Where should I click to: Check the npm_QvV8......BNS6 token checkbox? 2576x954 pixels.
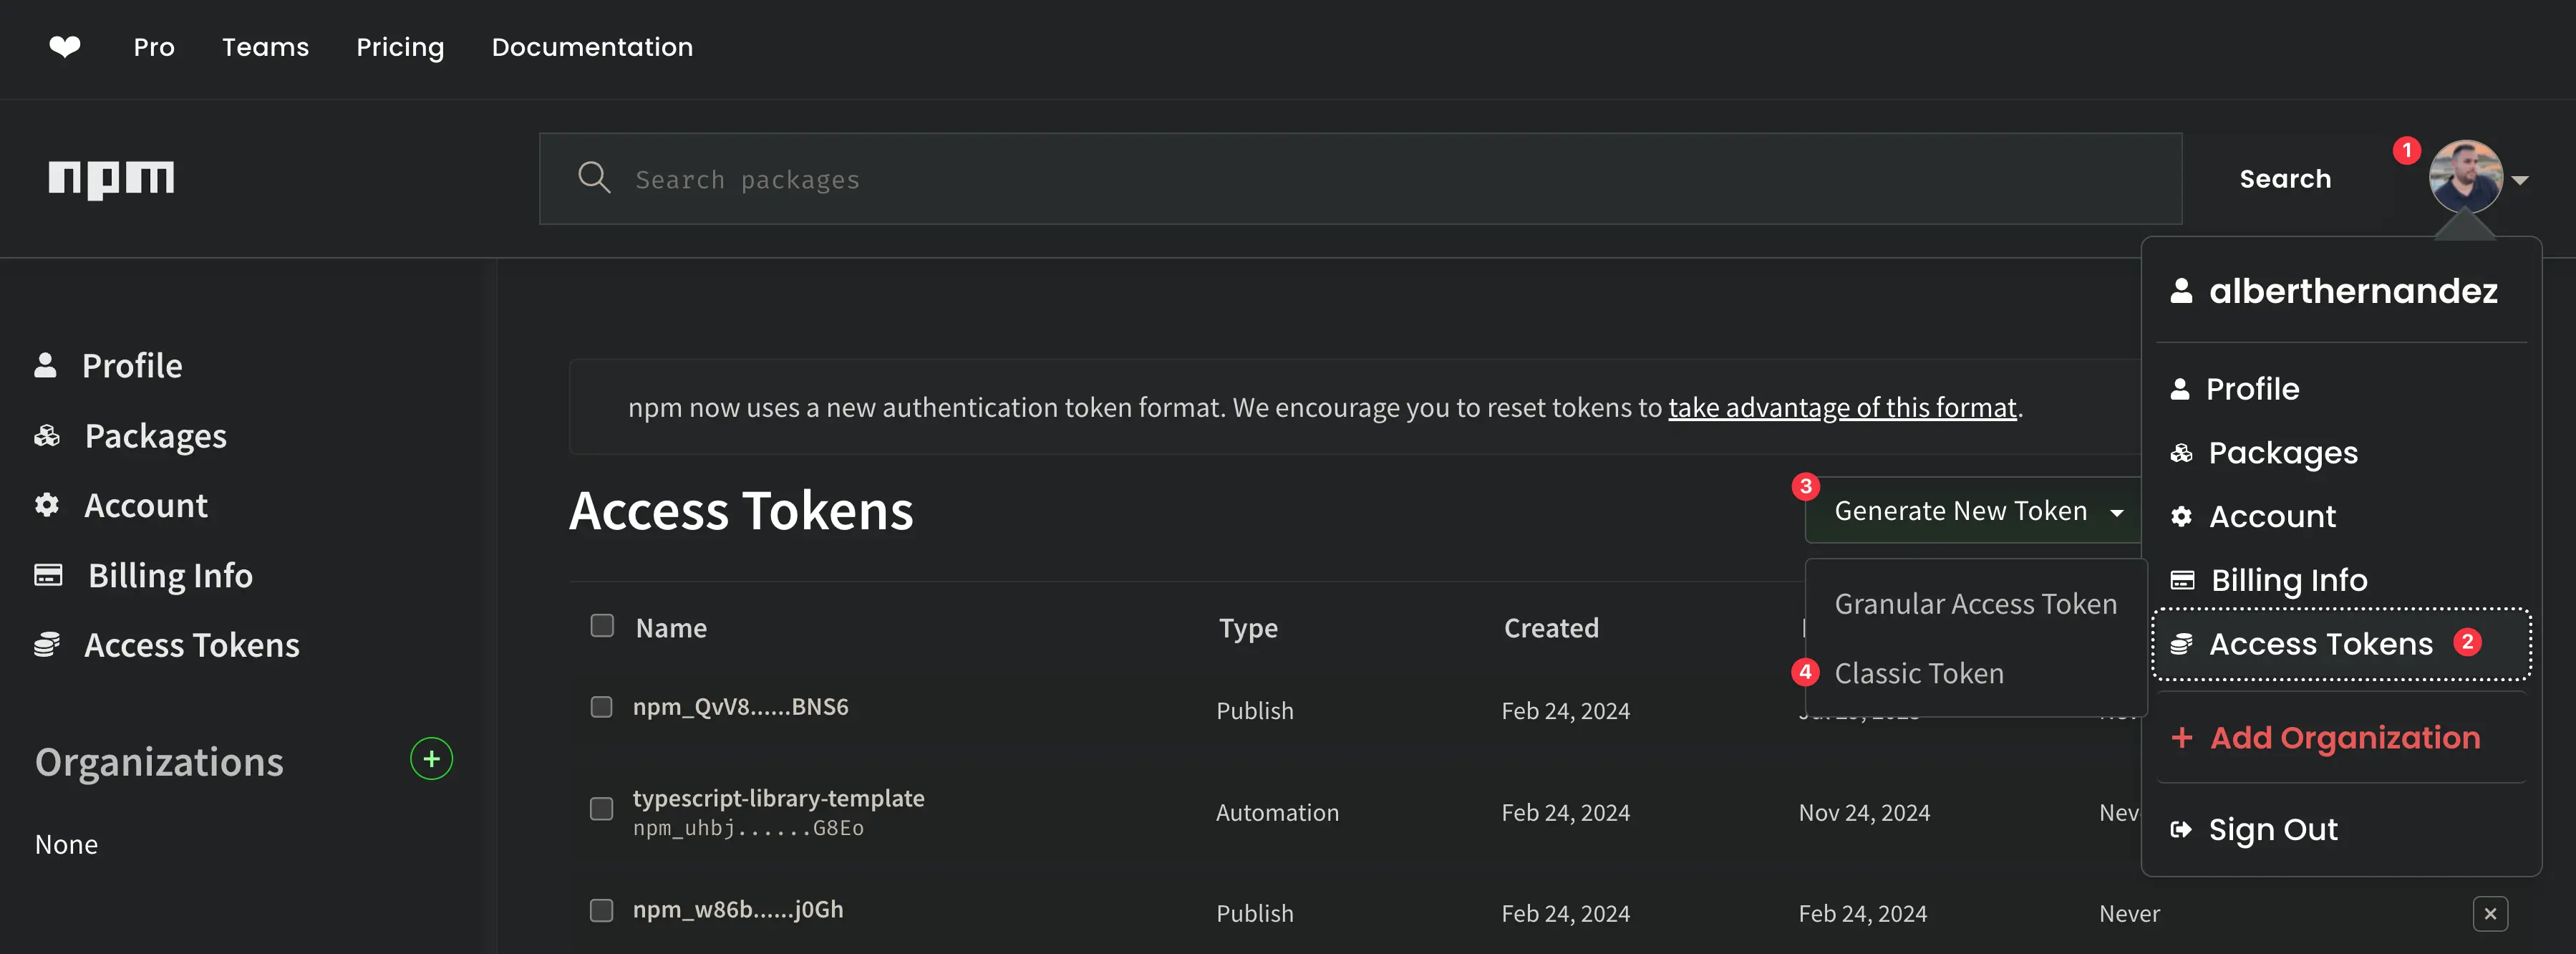pos(601,707)
